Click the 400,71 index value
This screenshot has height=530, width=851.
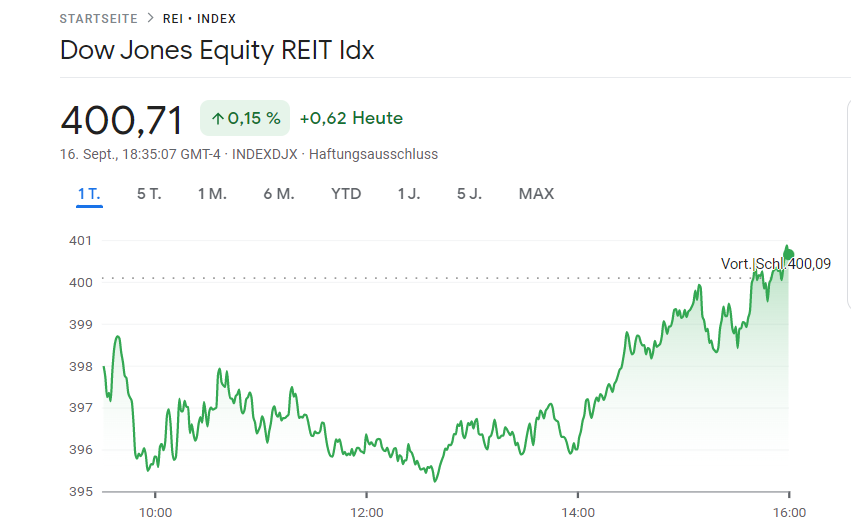tap(122, 120)
